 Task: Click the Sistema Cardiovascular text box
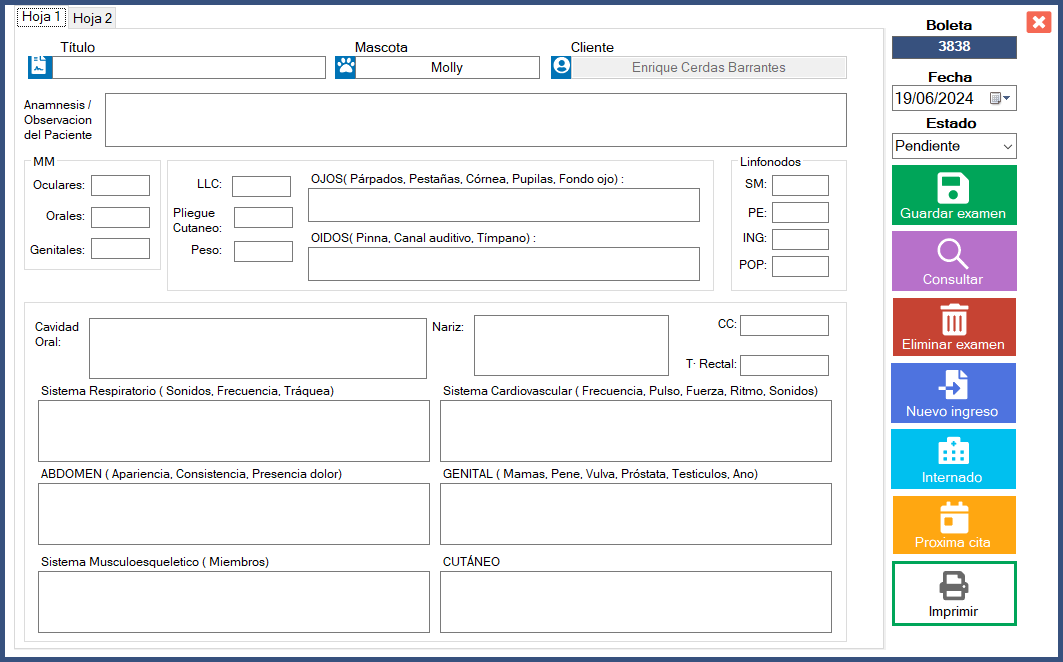pyautogui.click(x=636, y=431)
